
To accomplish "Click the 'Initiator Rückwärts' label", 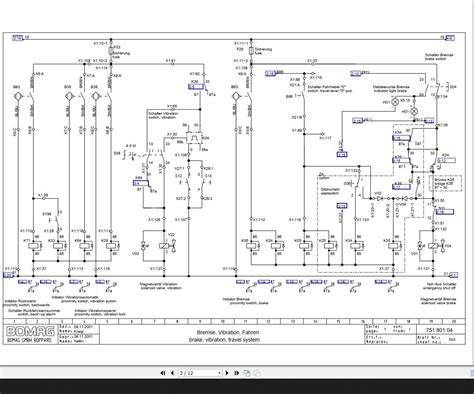I will click(21, 301).
